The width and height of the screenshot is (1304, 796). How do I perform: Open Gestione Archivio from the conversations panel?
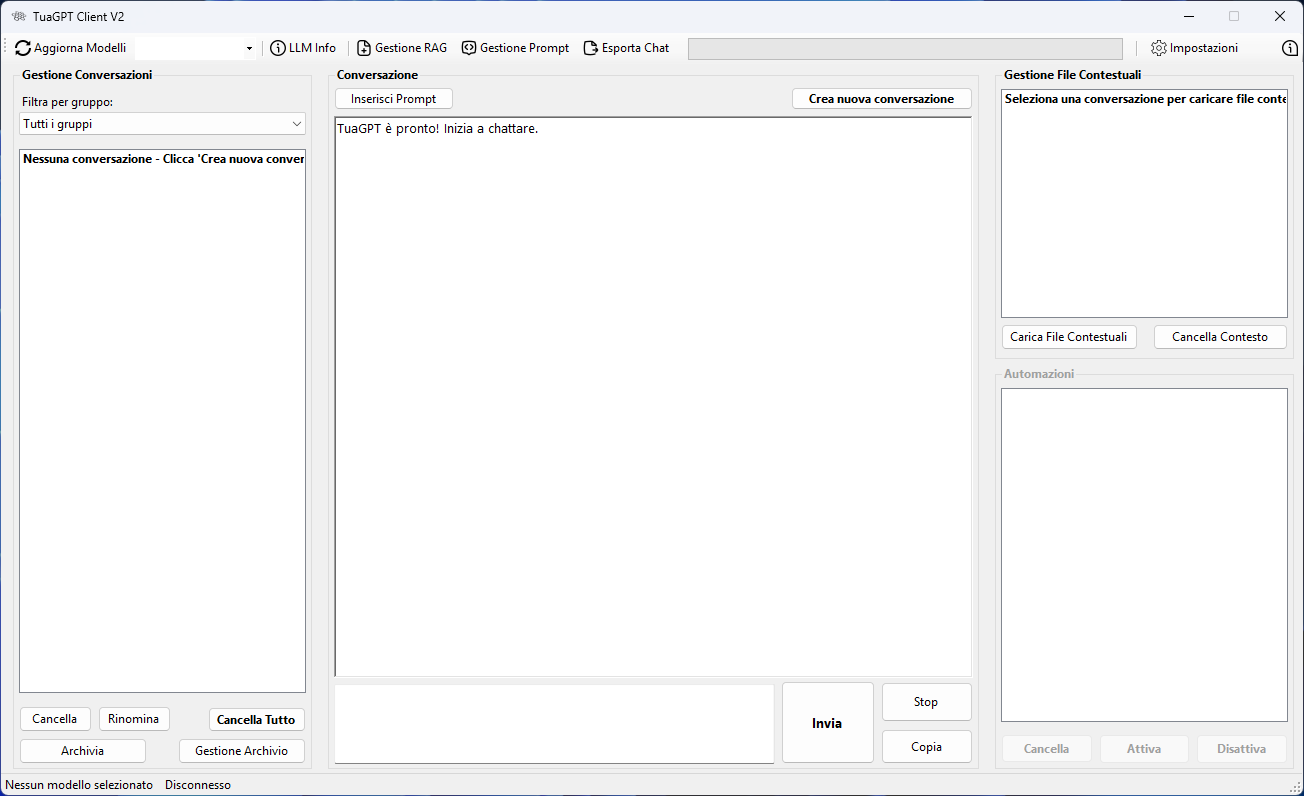[x=241, y=751]
